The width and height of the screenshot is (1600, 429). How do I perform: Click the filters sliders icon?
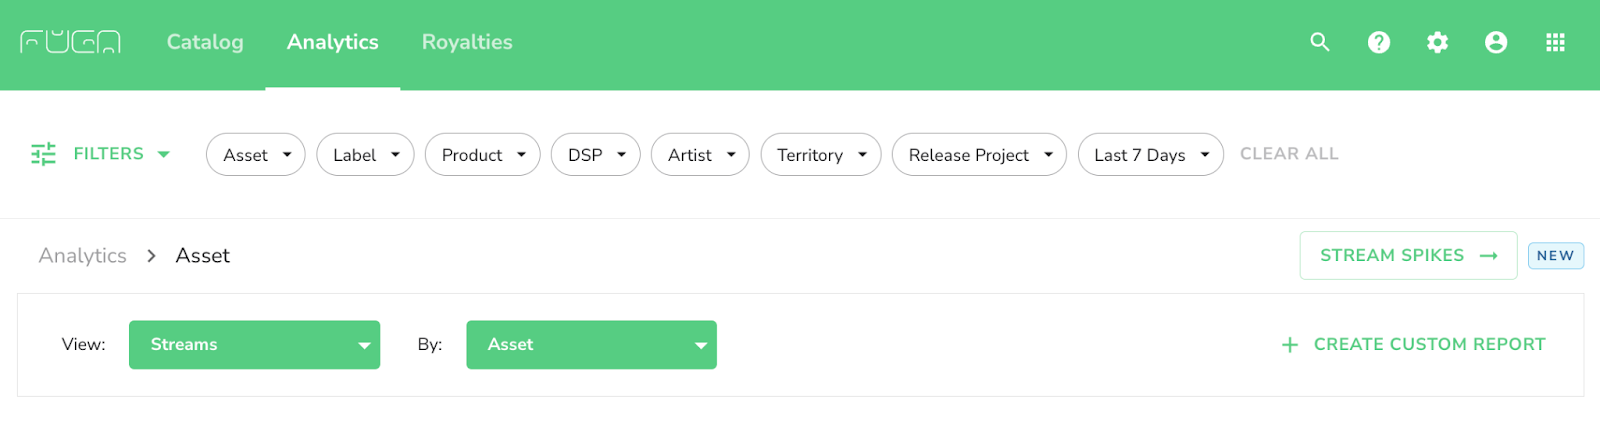[43, 154]
